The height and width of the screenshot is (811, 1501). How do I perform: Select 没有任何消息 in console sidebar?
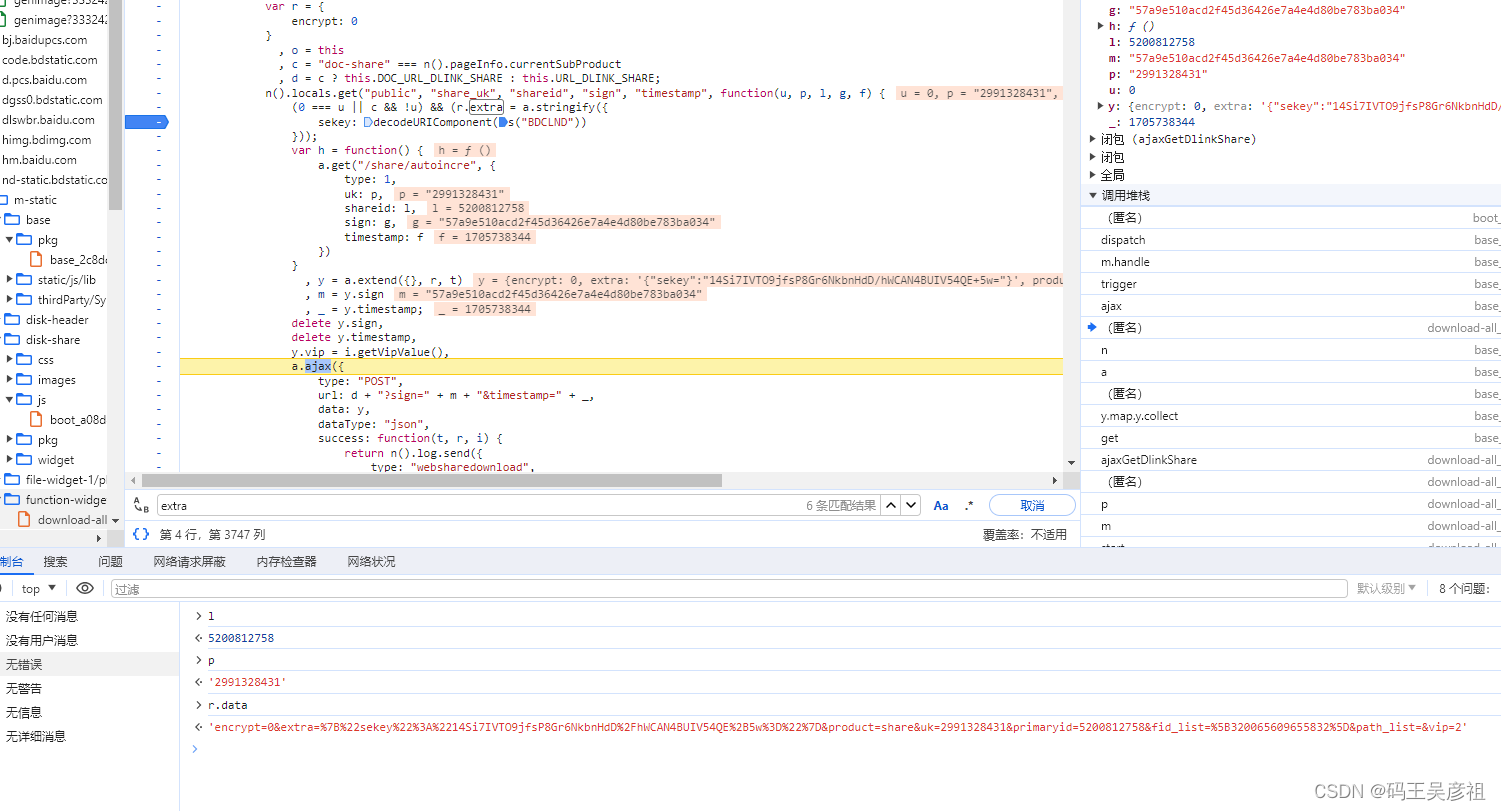pos(90,617)
